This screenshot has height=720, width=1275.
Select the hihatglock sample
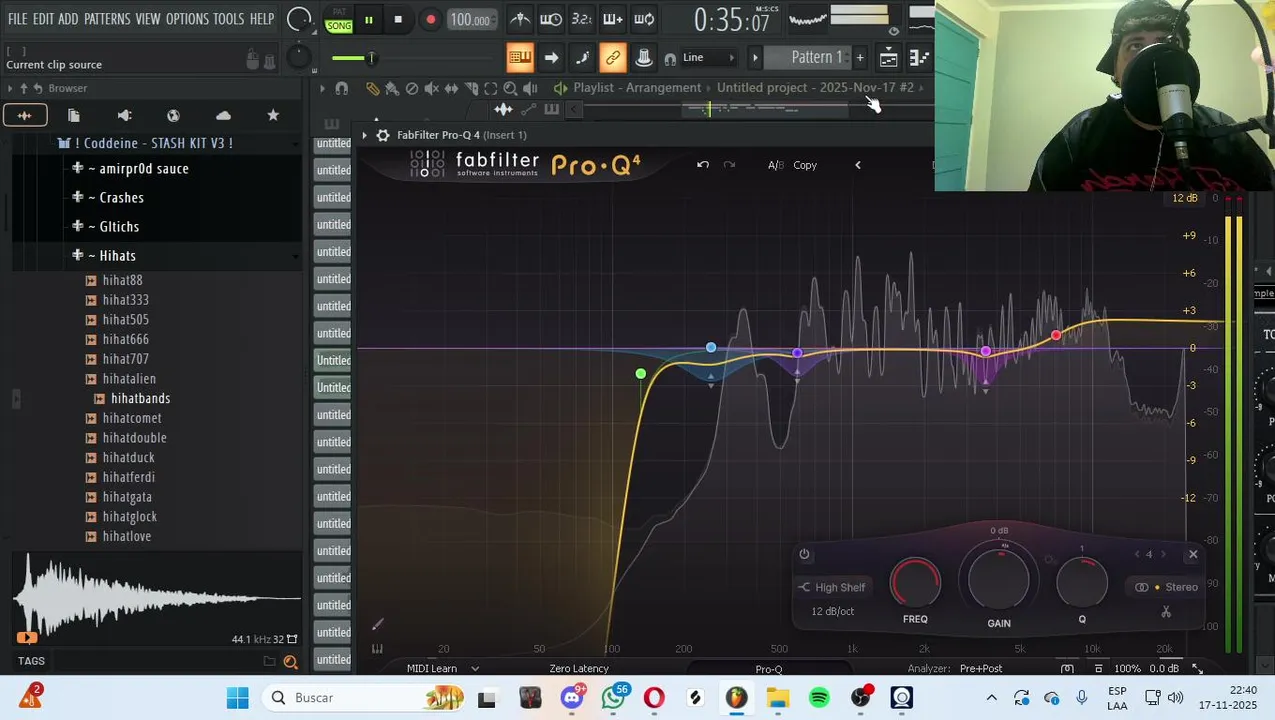pos(129,517)
